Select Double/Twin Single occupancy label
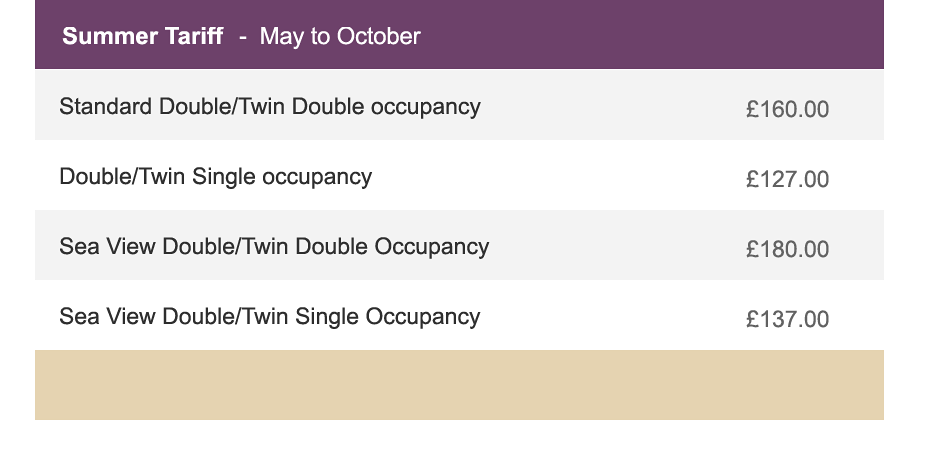The image size is (925, 460). tap(215, 177)
